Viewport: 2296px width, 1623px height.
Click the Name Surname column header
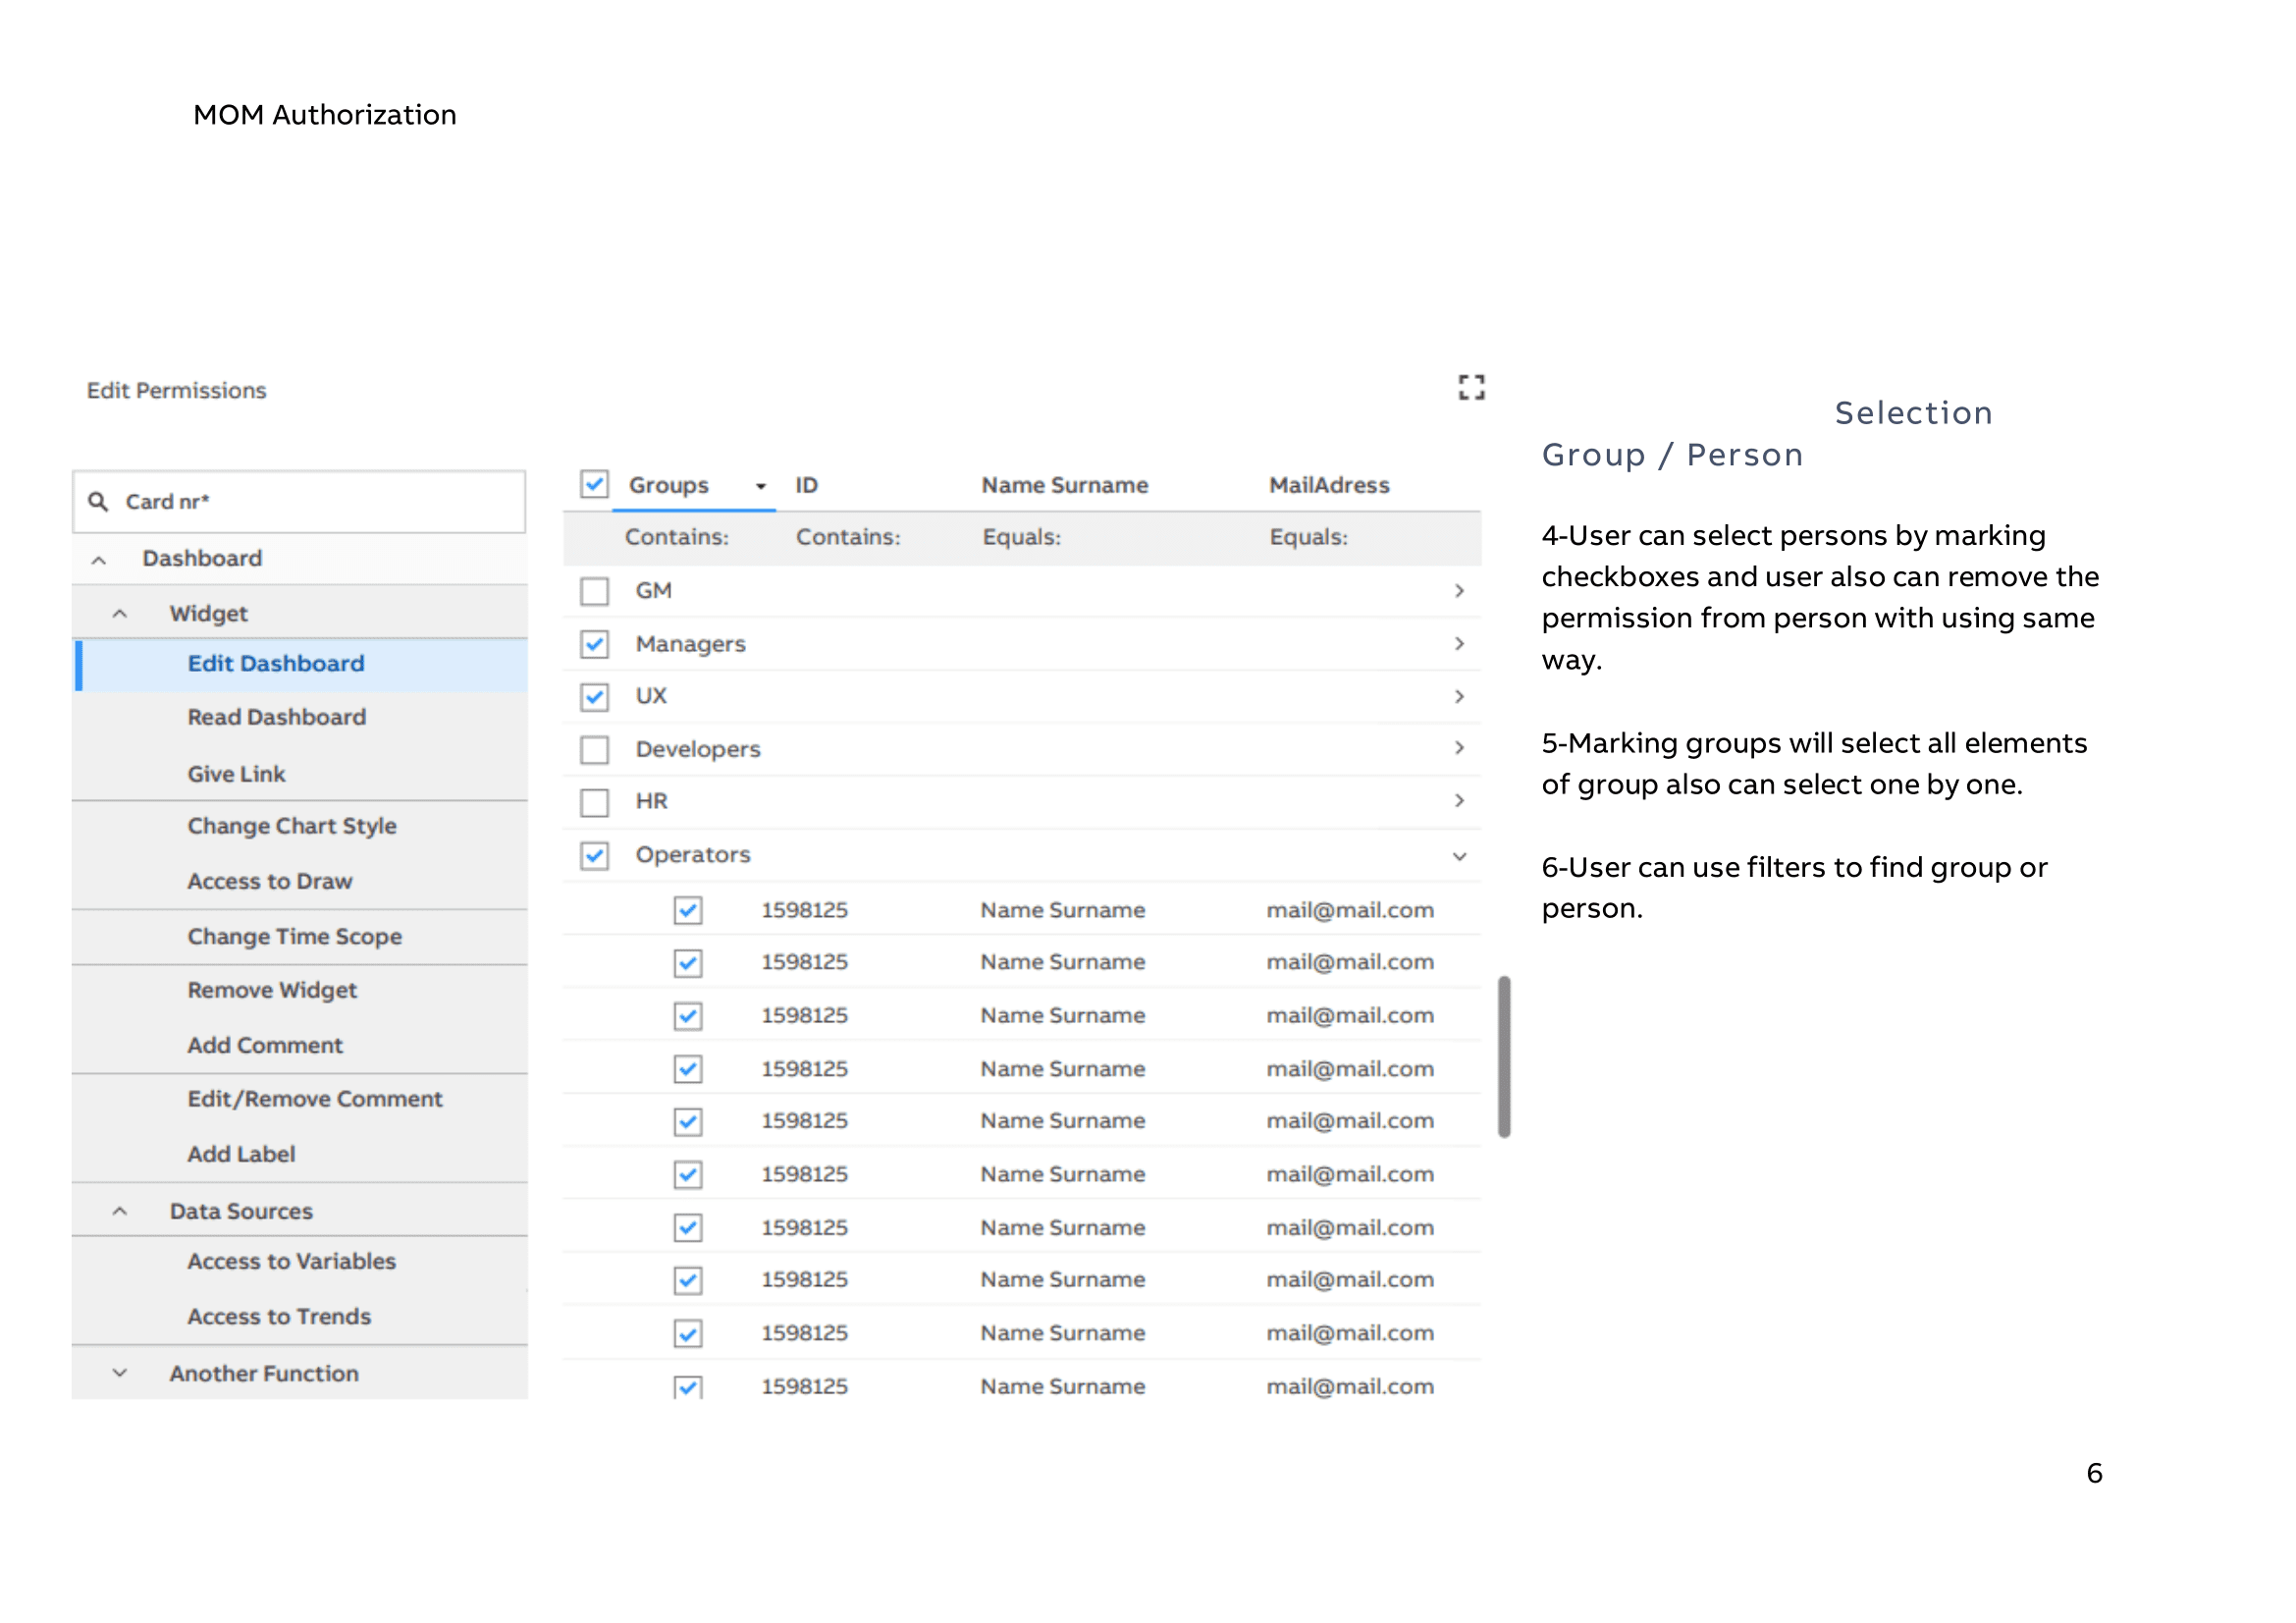pos(1064,485)
